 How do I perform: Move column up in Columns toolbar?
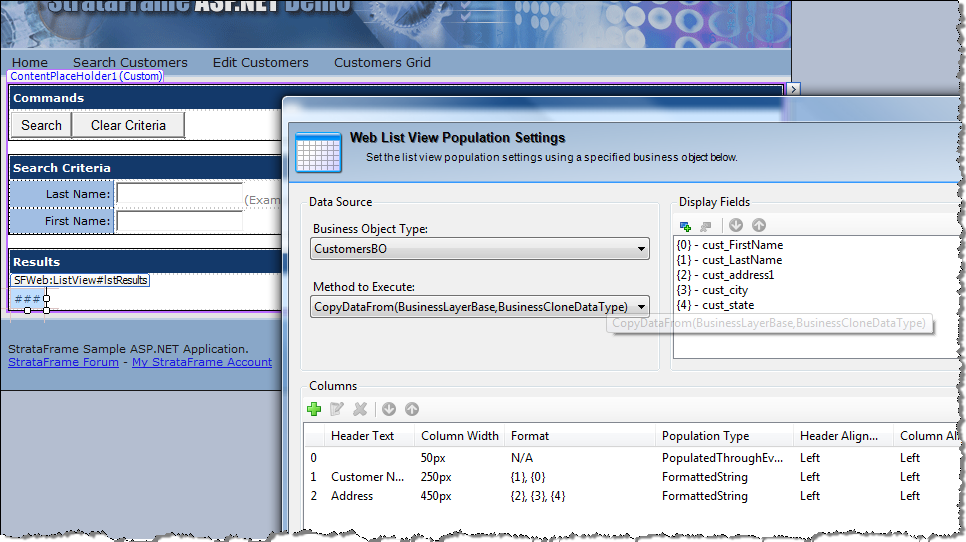[x=412, y=409]
